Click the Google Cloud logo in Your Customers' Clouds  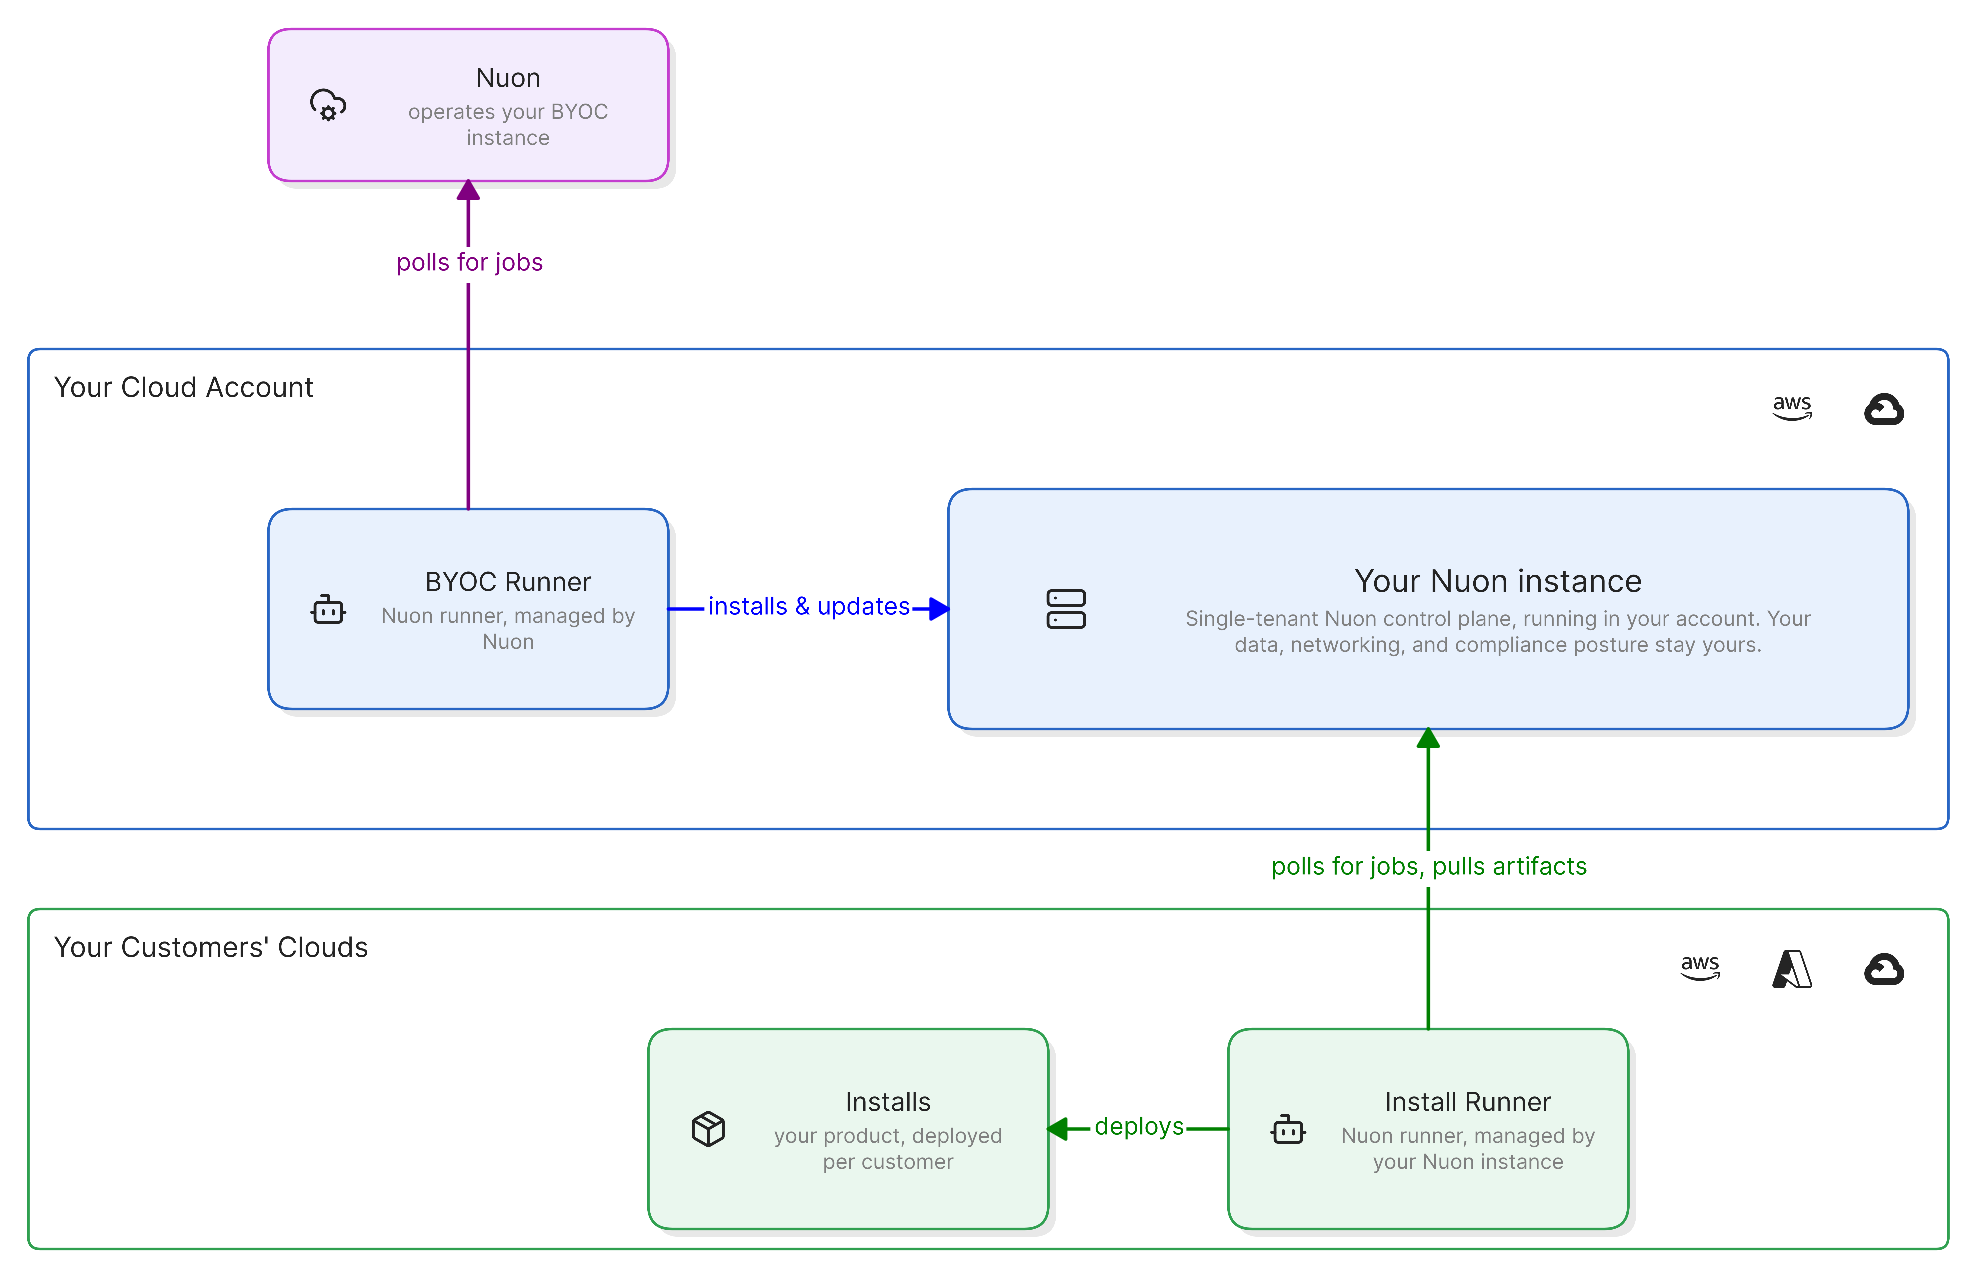[x=1884, y=969]
